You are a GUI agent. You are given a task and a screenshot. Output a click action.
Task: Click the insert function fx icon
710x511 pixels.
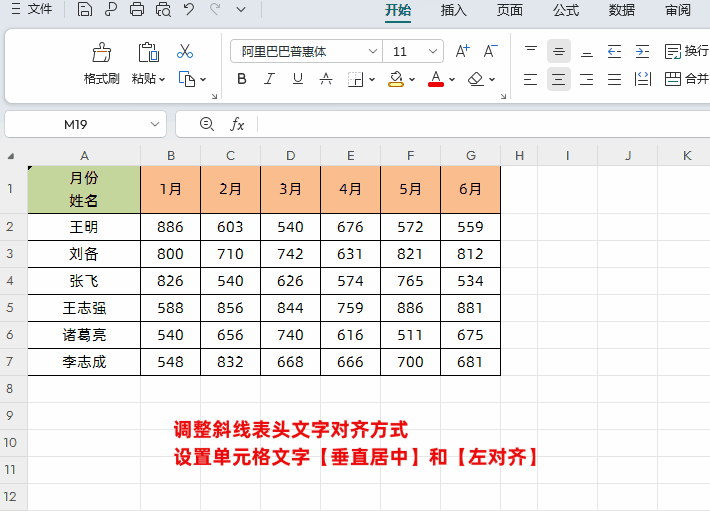coord(237,124)
